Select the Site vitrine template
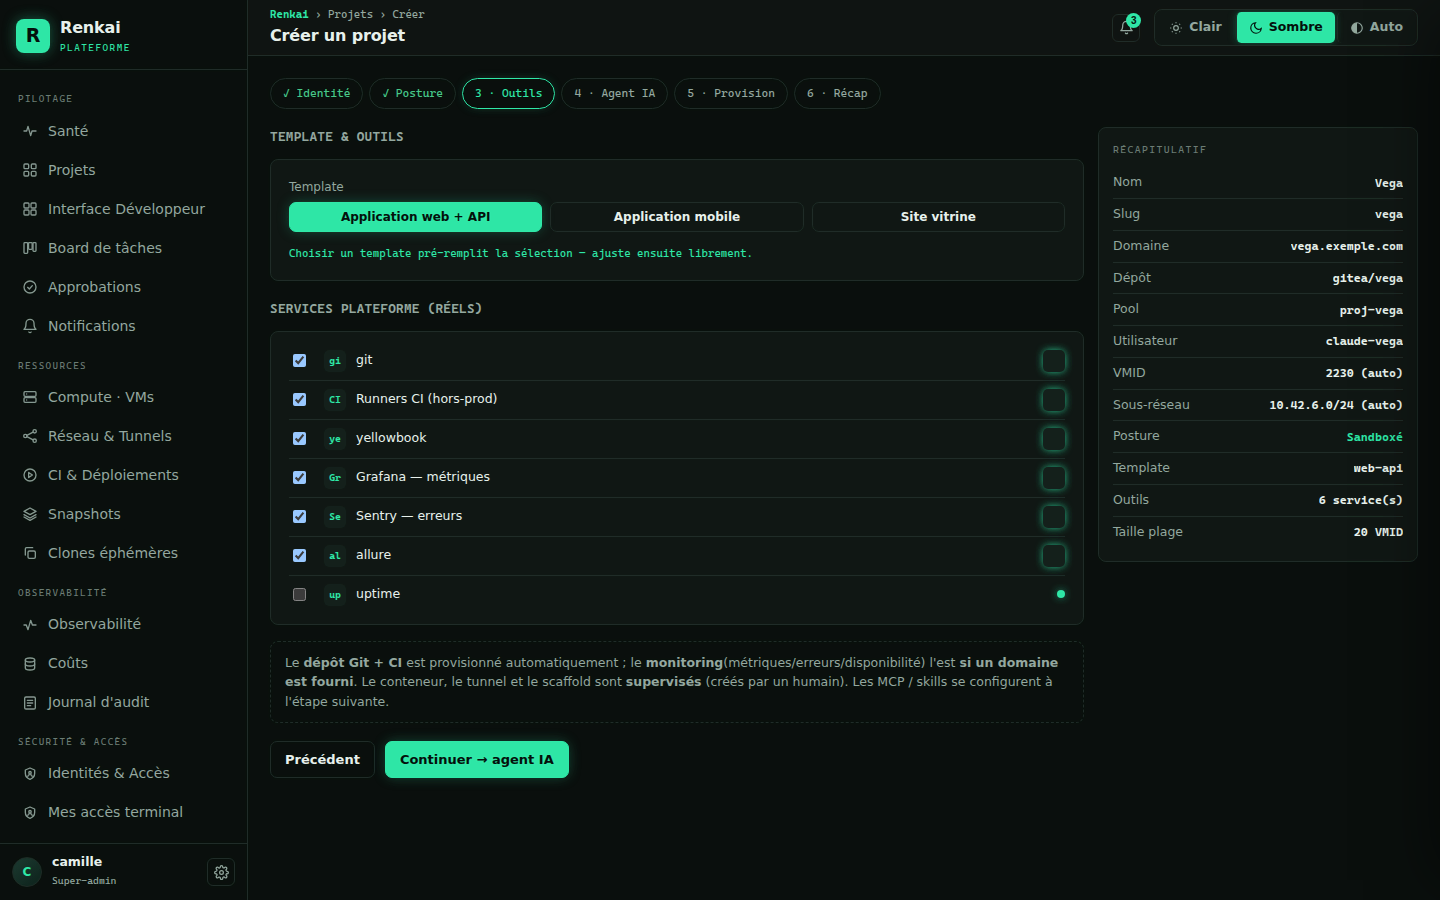 coord(938,217)
